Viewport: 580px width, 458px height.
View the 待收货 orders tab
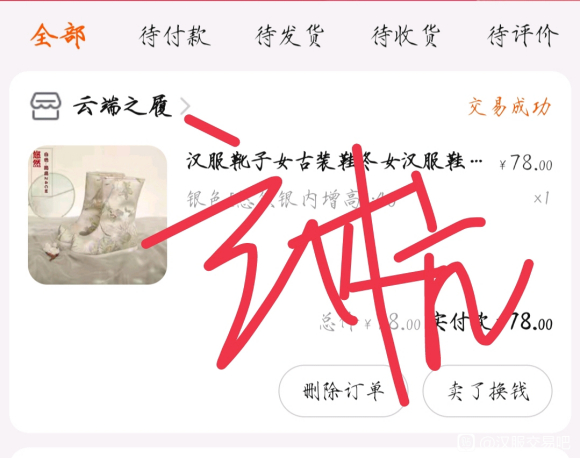406,36
